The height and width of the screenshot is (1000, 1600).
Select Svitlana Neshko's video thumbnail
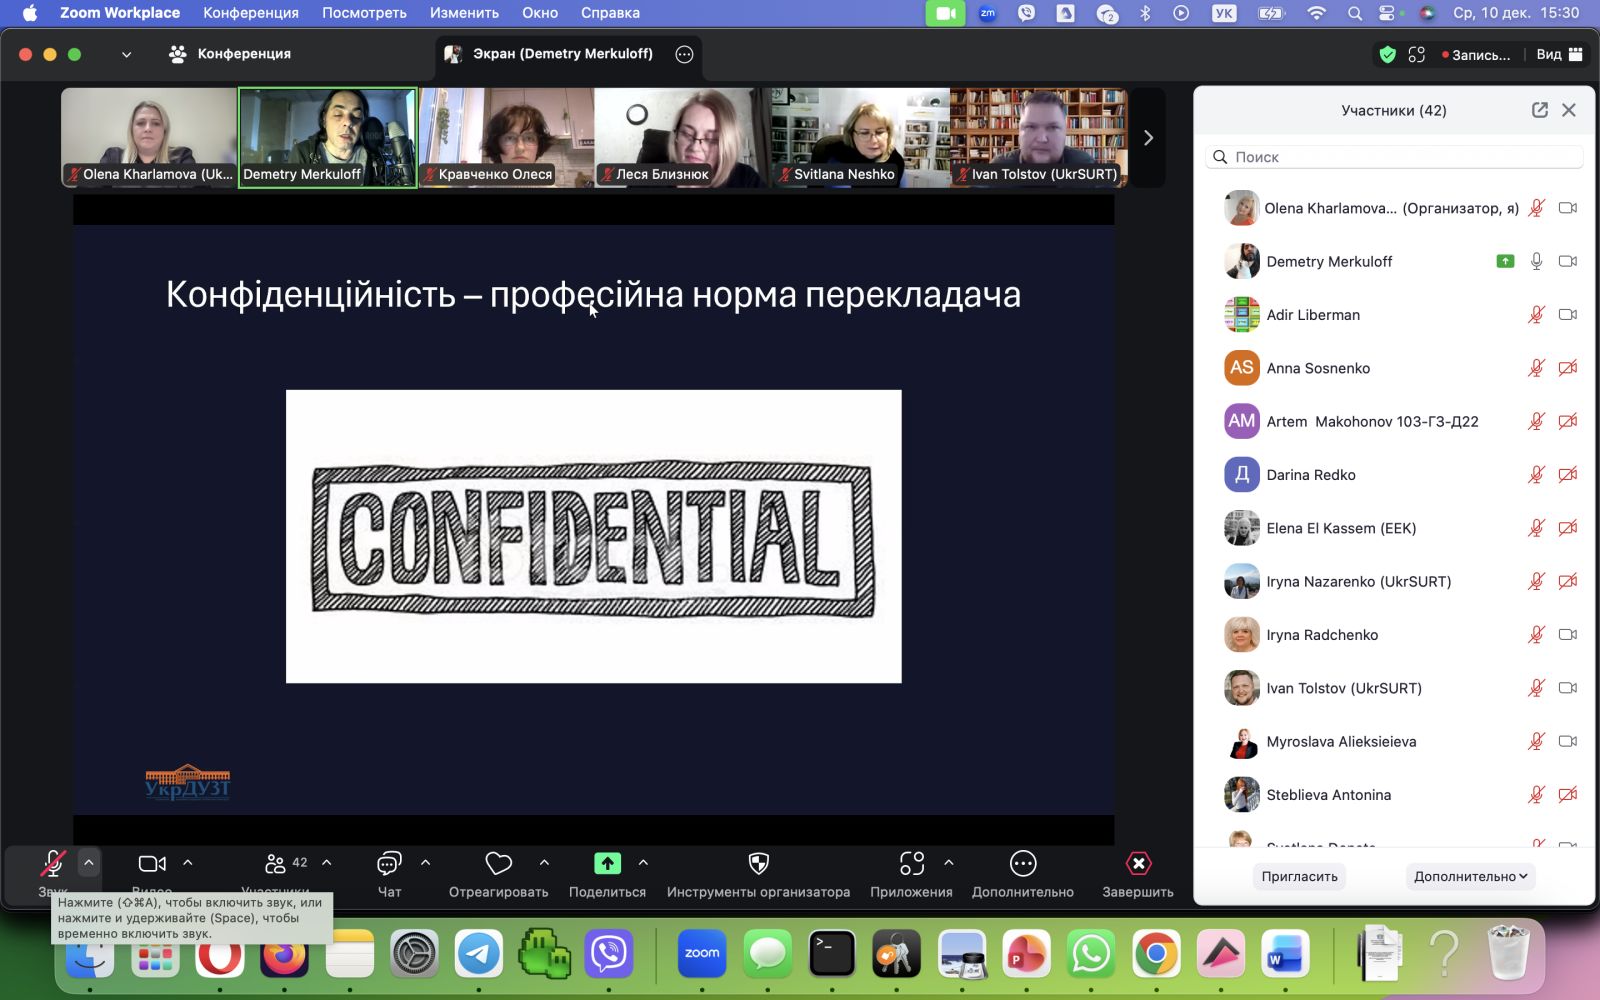pyautogui.click(x=860, y=137)
